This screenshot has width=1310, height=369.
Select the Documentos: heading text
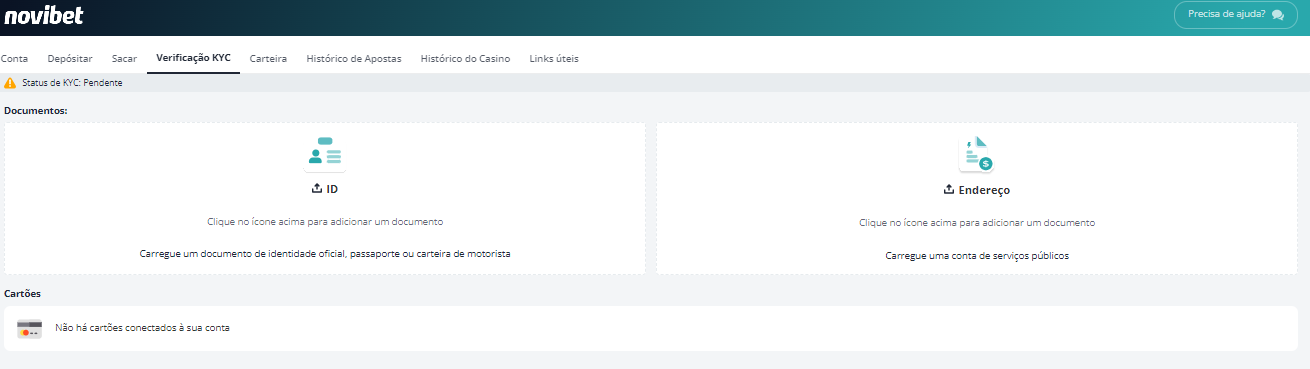(x=36, y=110)
